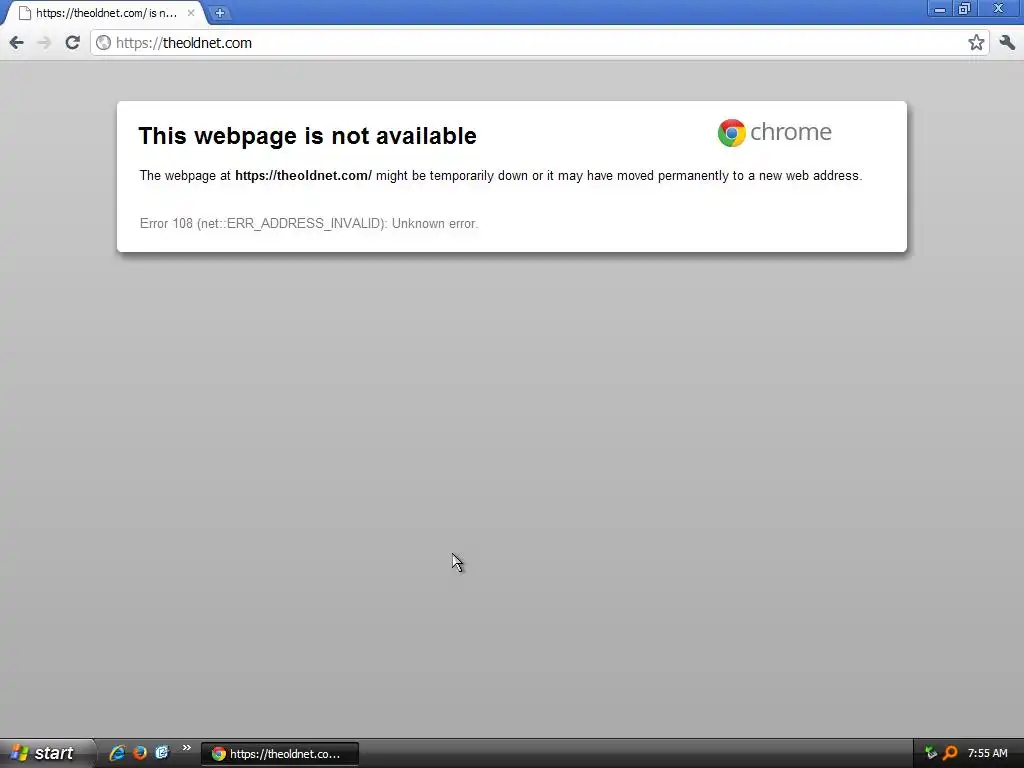
Task: Click the Error 108 ERR_ADDRESS_INVALID text
Action: [309, 223]
